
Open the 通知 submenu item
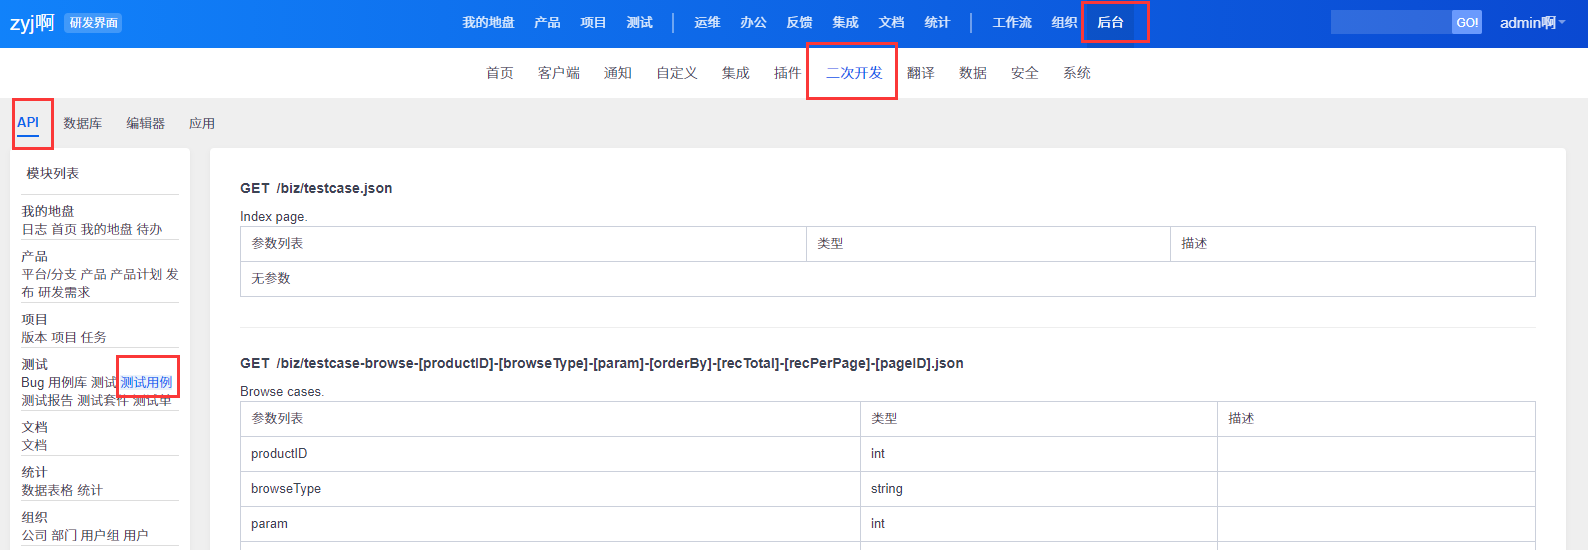click(617, 73)
